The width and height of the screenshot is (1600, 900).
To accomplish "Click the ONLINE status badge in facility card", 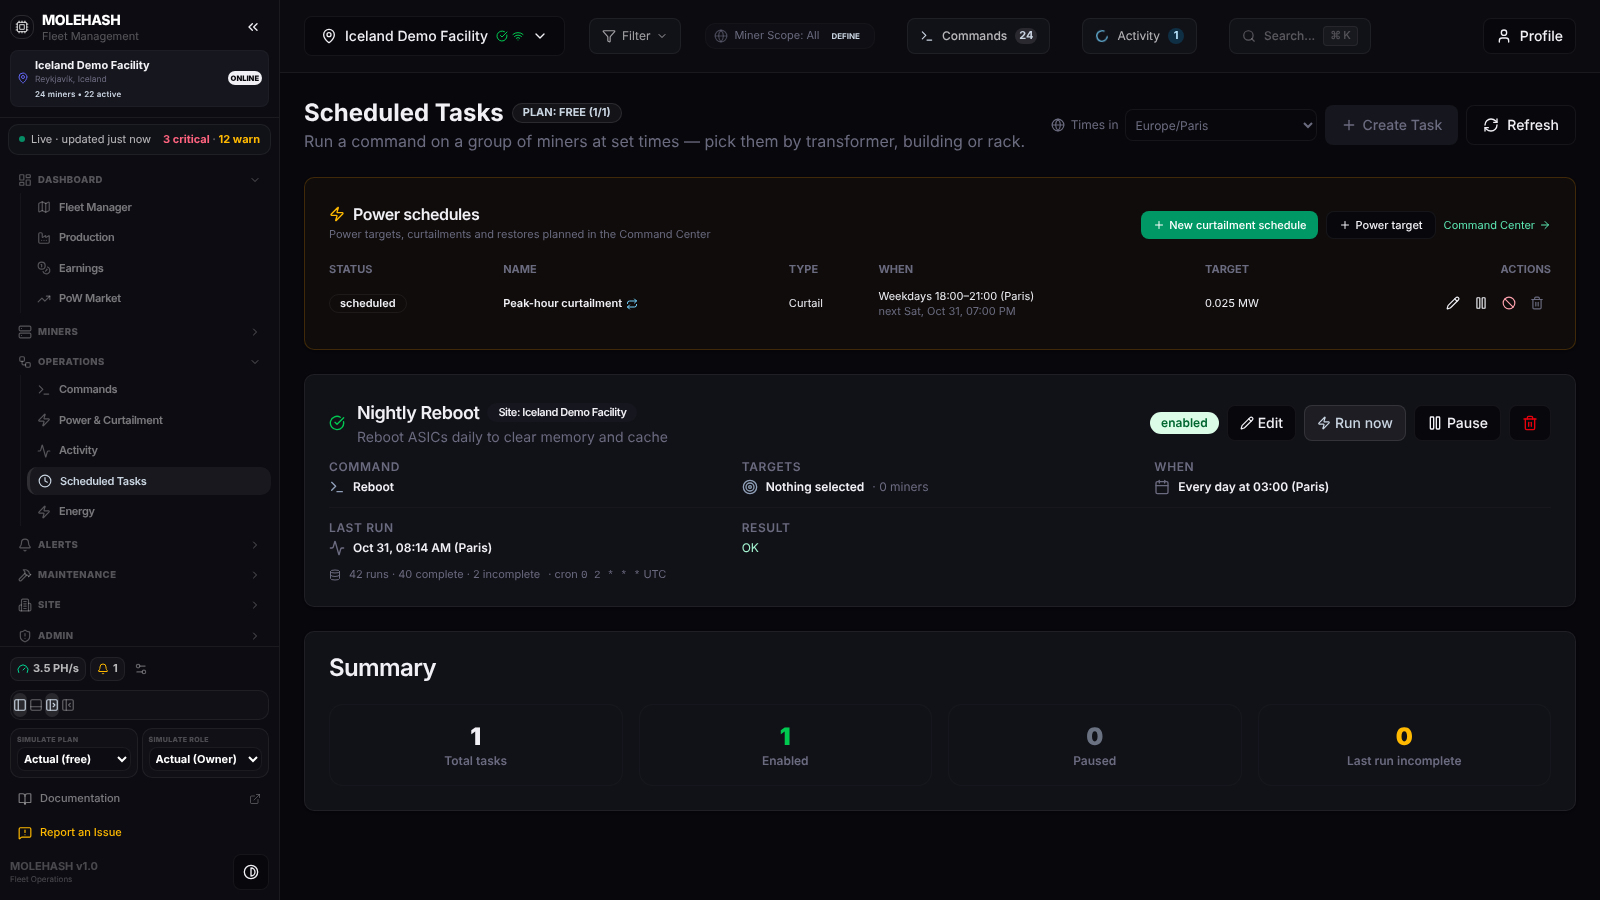I will coord(245,78).
